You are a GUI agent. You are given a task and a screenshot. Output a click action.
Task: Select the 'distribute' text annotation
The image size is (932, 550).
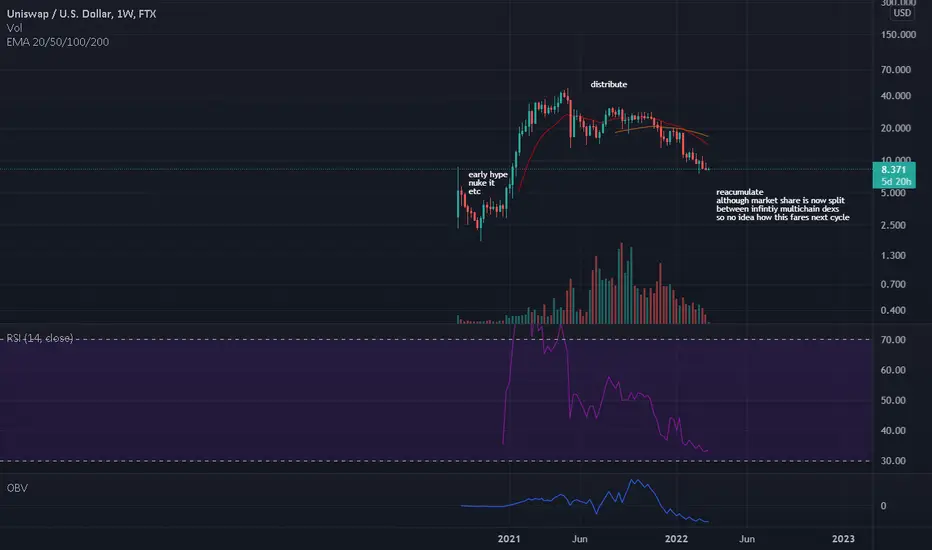point(609,84)
